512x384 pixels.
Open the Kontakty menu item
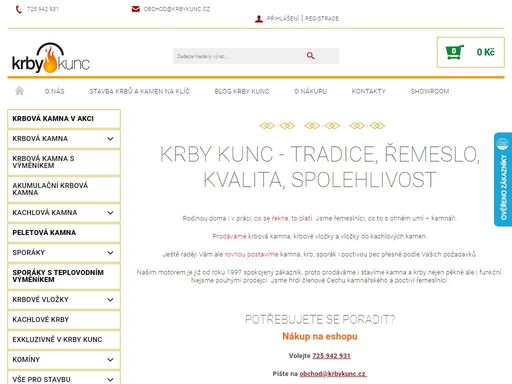[369, 91]
